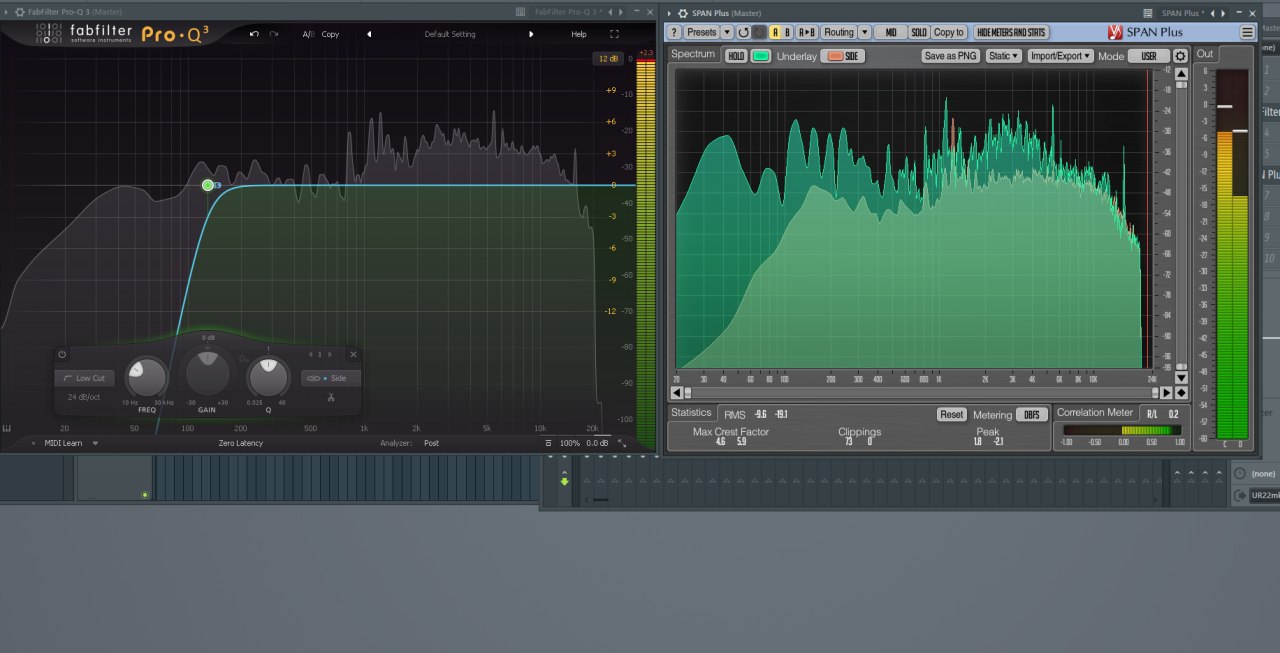Viewport: 1280px width, 653px height.
Task: Toggle SOLO in SPAN Plus
Action: click(919, 32)
